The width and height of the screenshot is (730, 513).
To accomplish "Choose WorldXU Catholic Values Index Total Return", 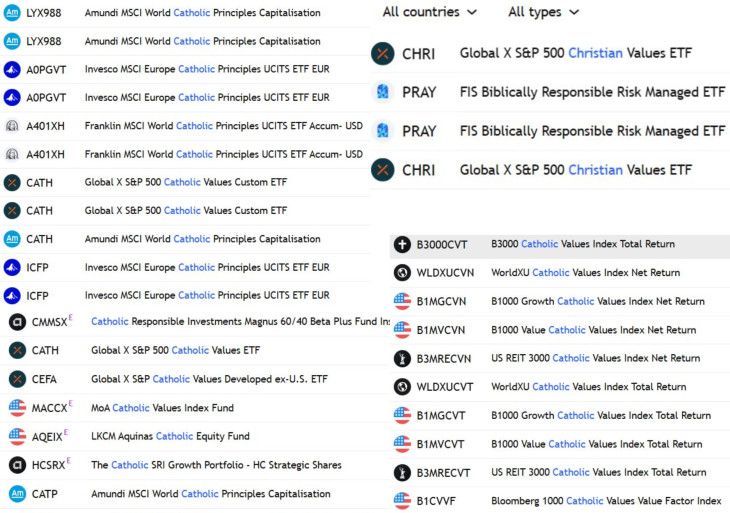I will [588, 387].
